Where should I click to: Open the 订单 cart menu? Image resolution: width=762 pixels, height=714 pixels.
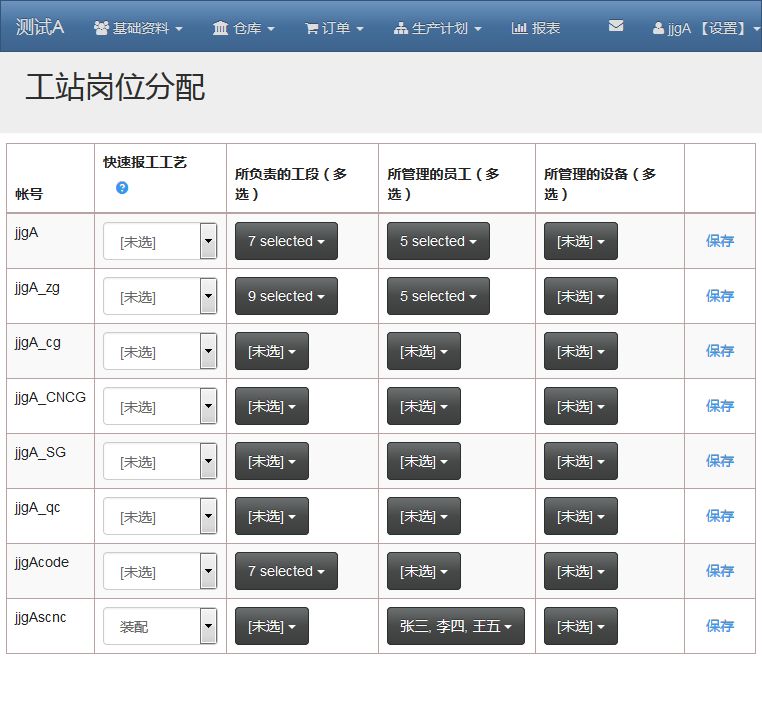pos(334,28)
